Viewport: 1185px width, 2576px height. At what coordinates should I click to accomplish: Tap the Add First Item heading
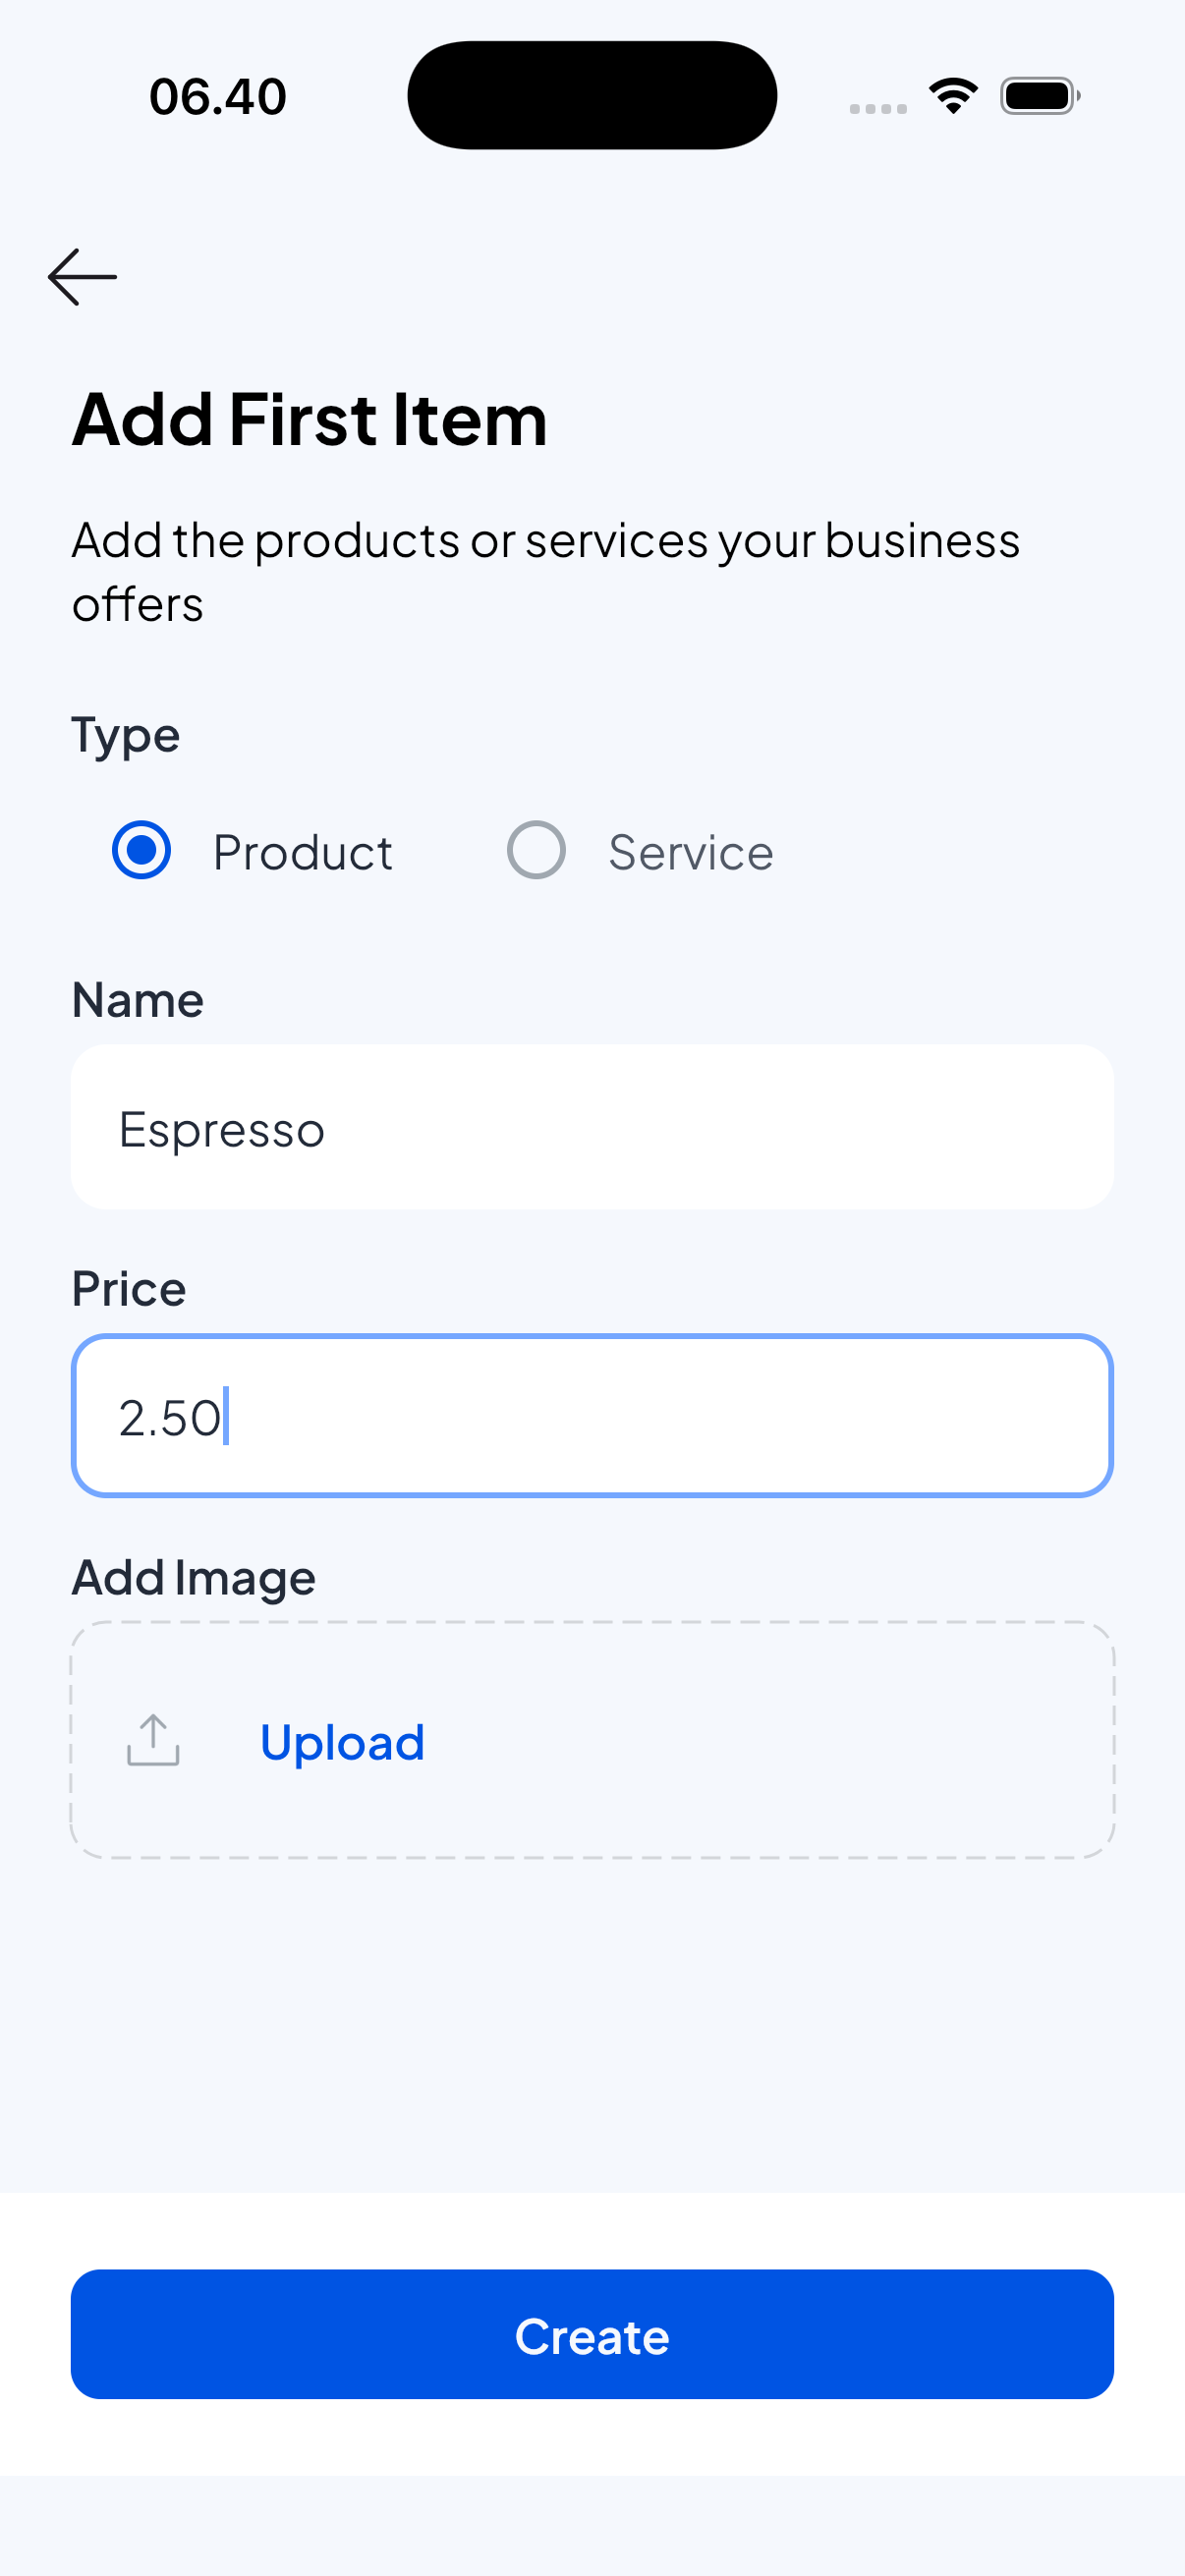point(310,419)
